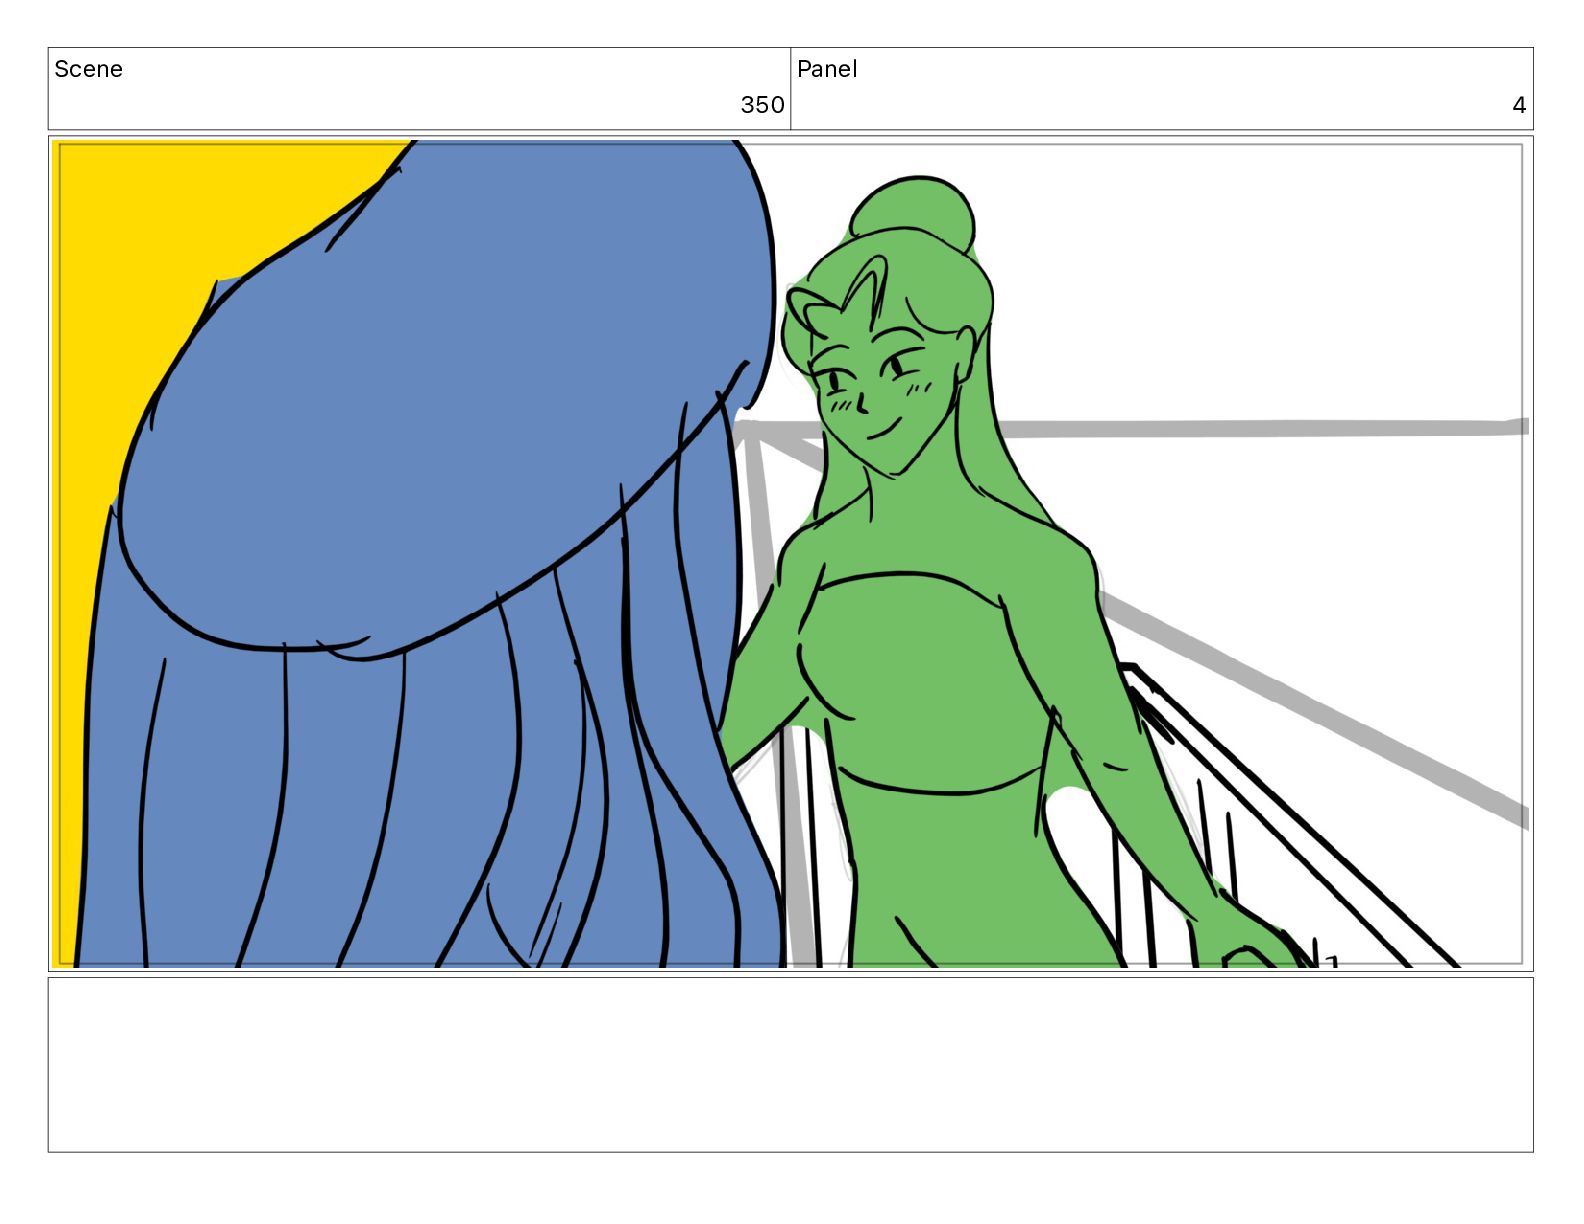
Task: Click the small number 1 mark
Action: tap(1331, 962)
